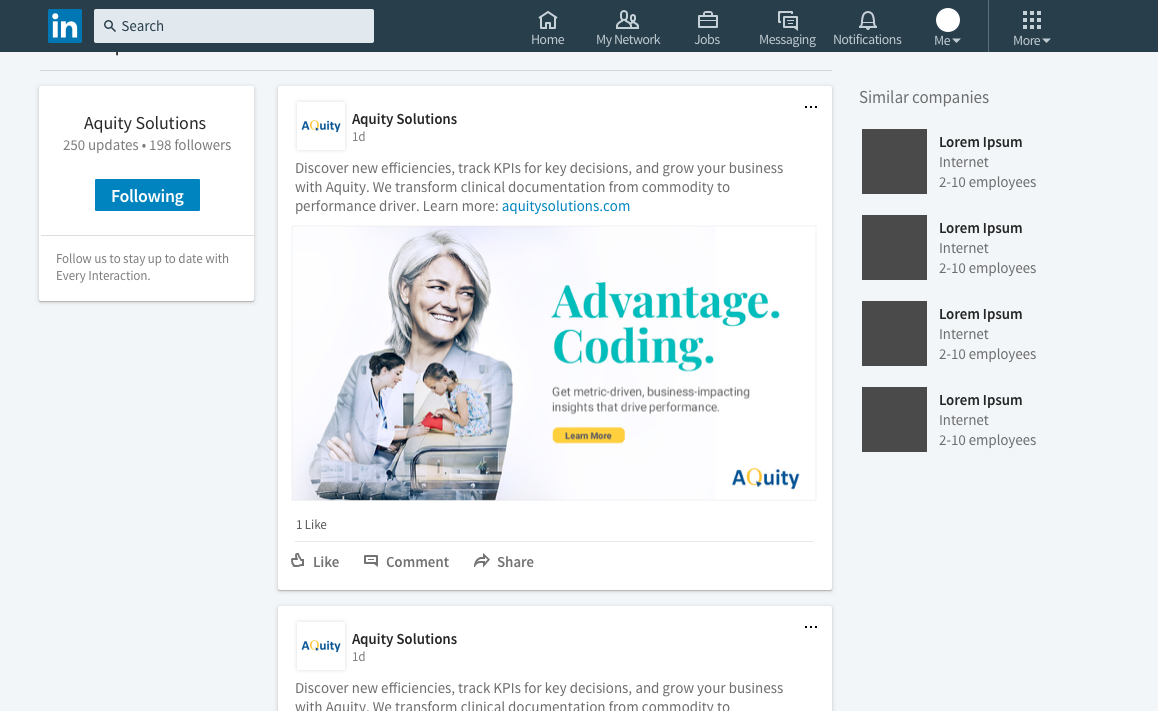The width and height of the screenshot is (1158, 711).
Task: Click '1d' timestamp on first post
Action: coord(358,137)
